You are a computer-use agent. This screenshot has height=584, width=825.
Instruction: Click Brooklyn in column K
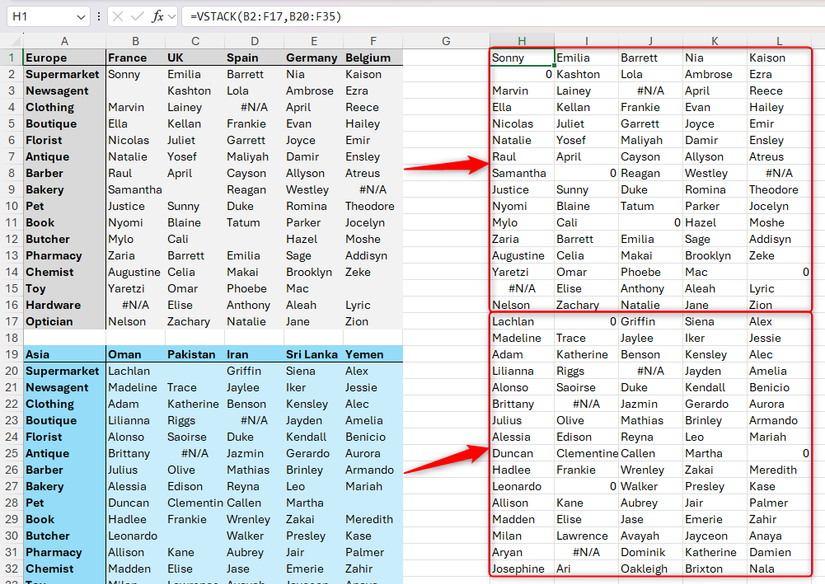coord(715,256)
